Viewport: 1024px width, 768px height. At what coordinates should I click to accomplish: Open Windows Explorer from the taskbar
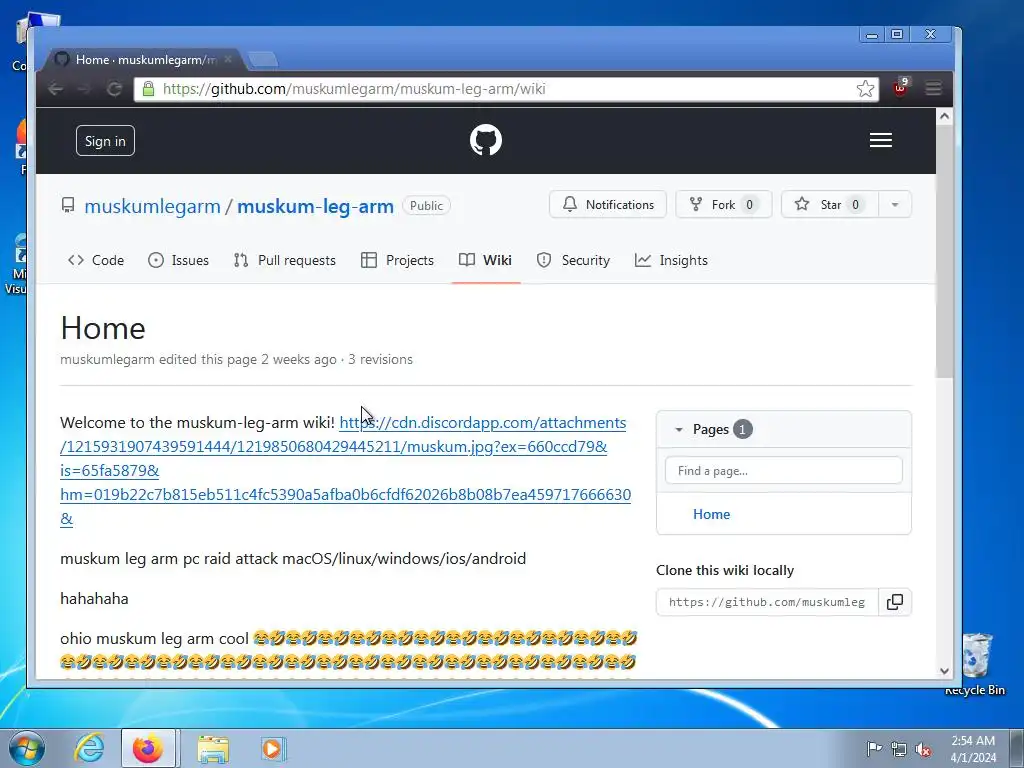pos(213,748)
